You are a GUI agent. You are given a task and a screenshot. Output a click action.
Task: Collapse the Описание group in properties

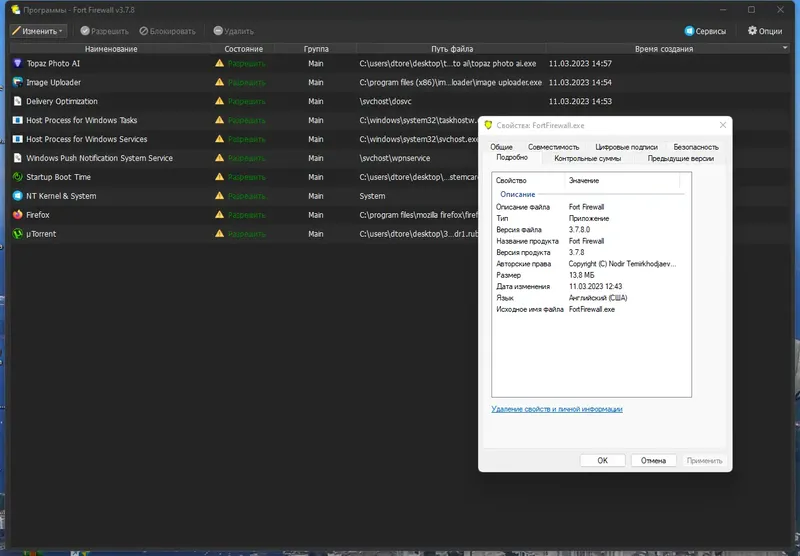pos(518,194)
